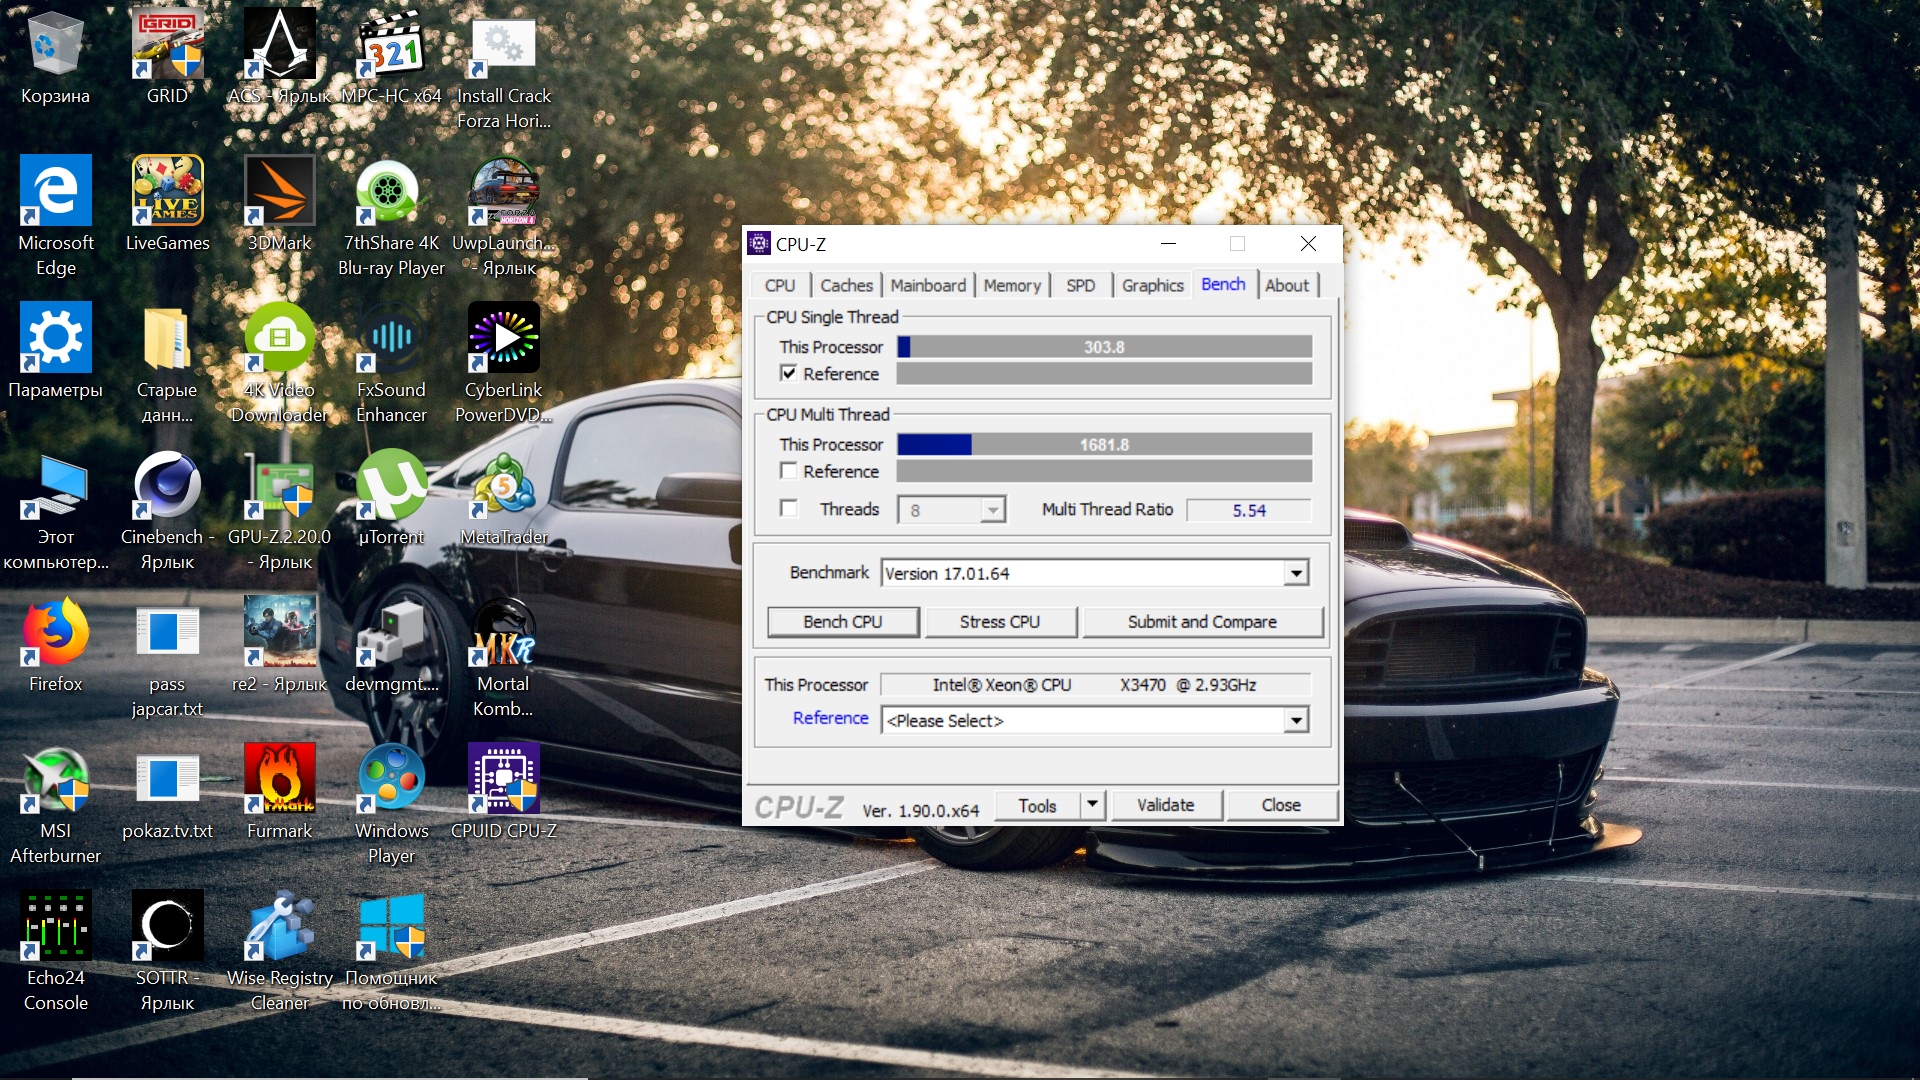Click the Bench CPU button
1920x1080 pixels.
842,621
